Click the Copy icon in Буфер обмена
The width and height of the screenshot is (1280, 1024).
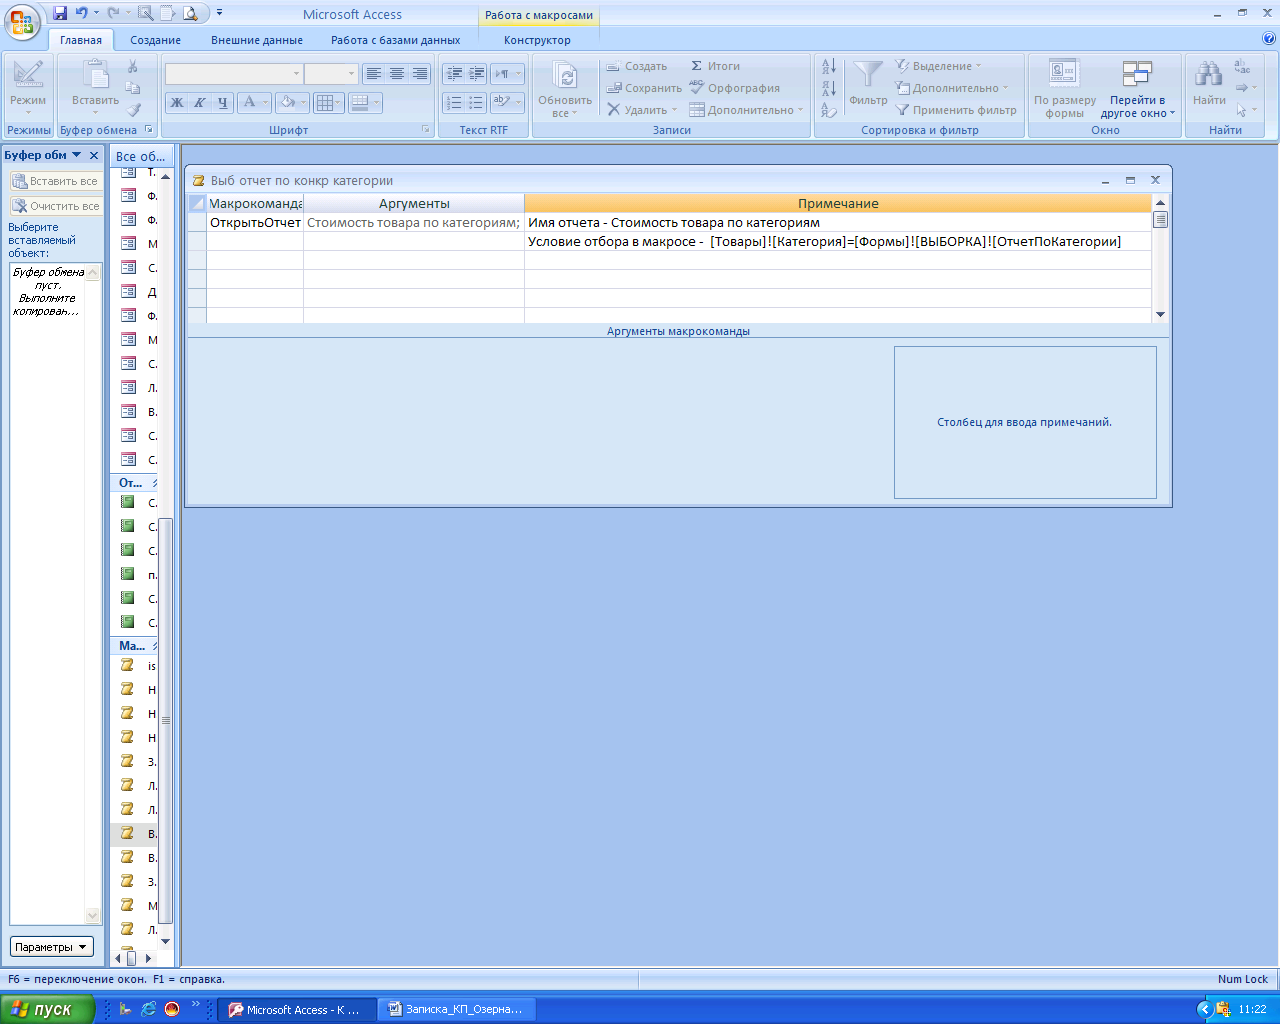133,88
